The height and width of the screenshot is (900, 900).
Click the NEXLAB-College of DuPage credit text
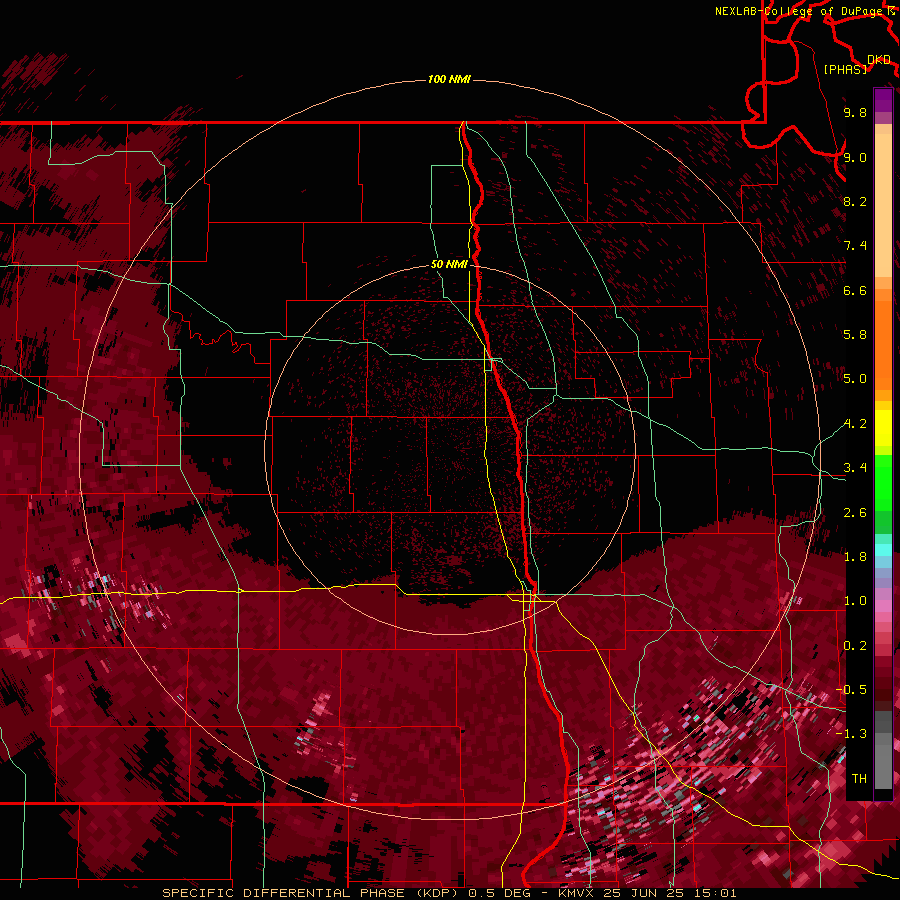point(799,11)
